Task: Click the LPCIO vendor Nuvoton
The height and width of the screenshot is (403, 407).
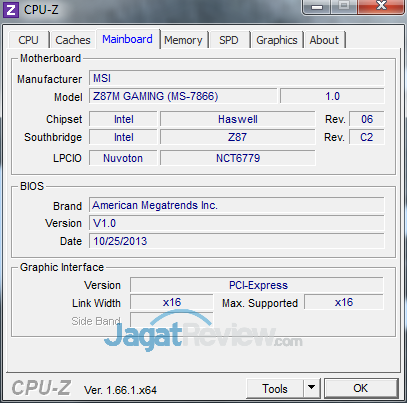Action: pyautogui.click(x=123, y=158)
